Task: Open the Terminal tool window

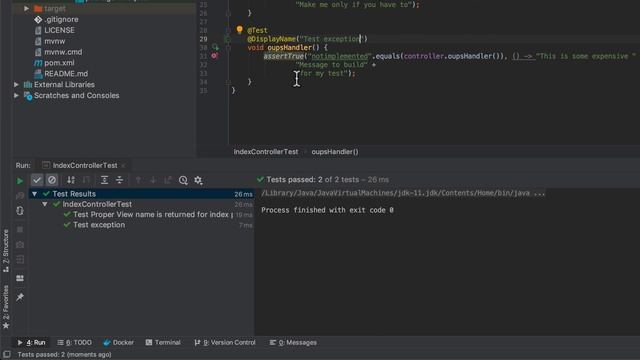Action: point(163,342)
